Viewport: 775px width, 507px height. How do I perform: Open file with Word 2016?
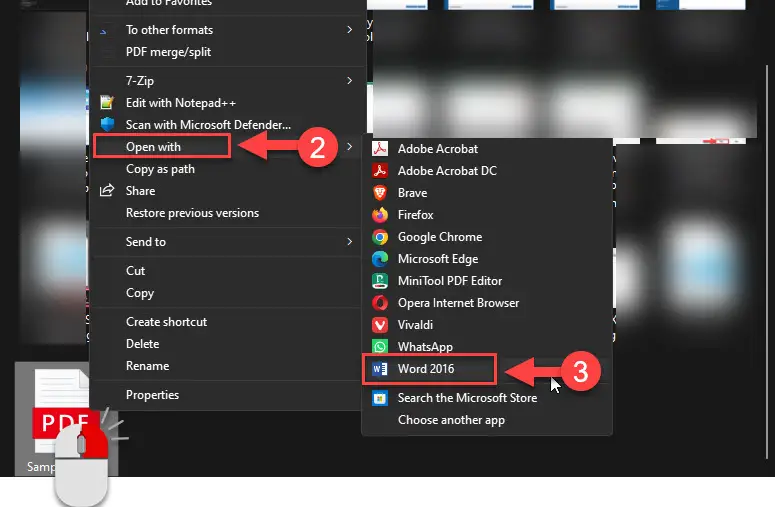click(487, 369)
